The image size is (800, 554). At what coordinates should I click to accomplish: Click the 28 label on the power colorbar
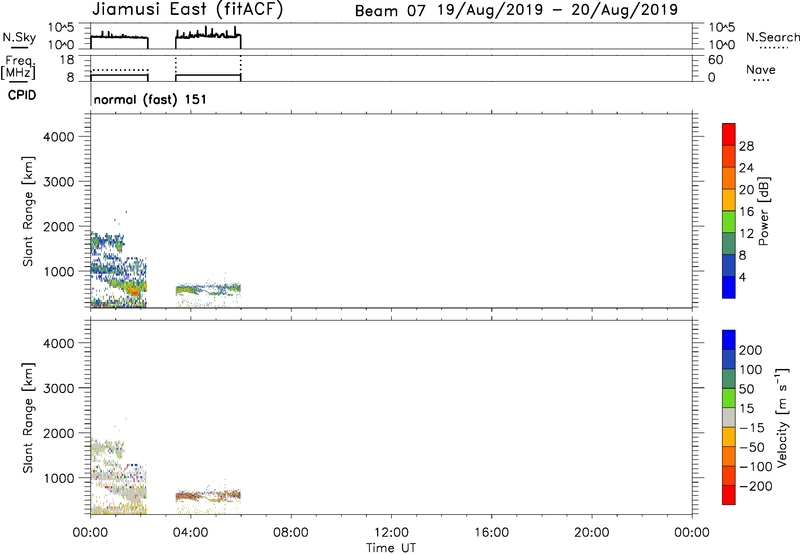(x=746, y=146)
